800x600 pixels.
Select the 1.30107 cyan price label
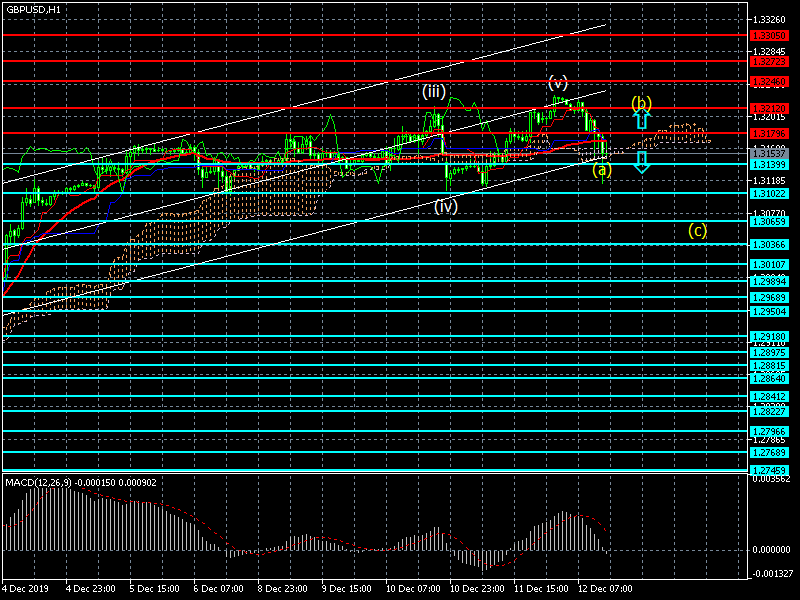[x=769, y=264]
